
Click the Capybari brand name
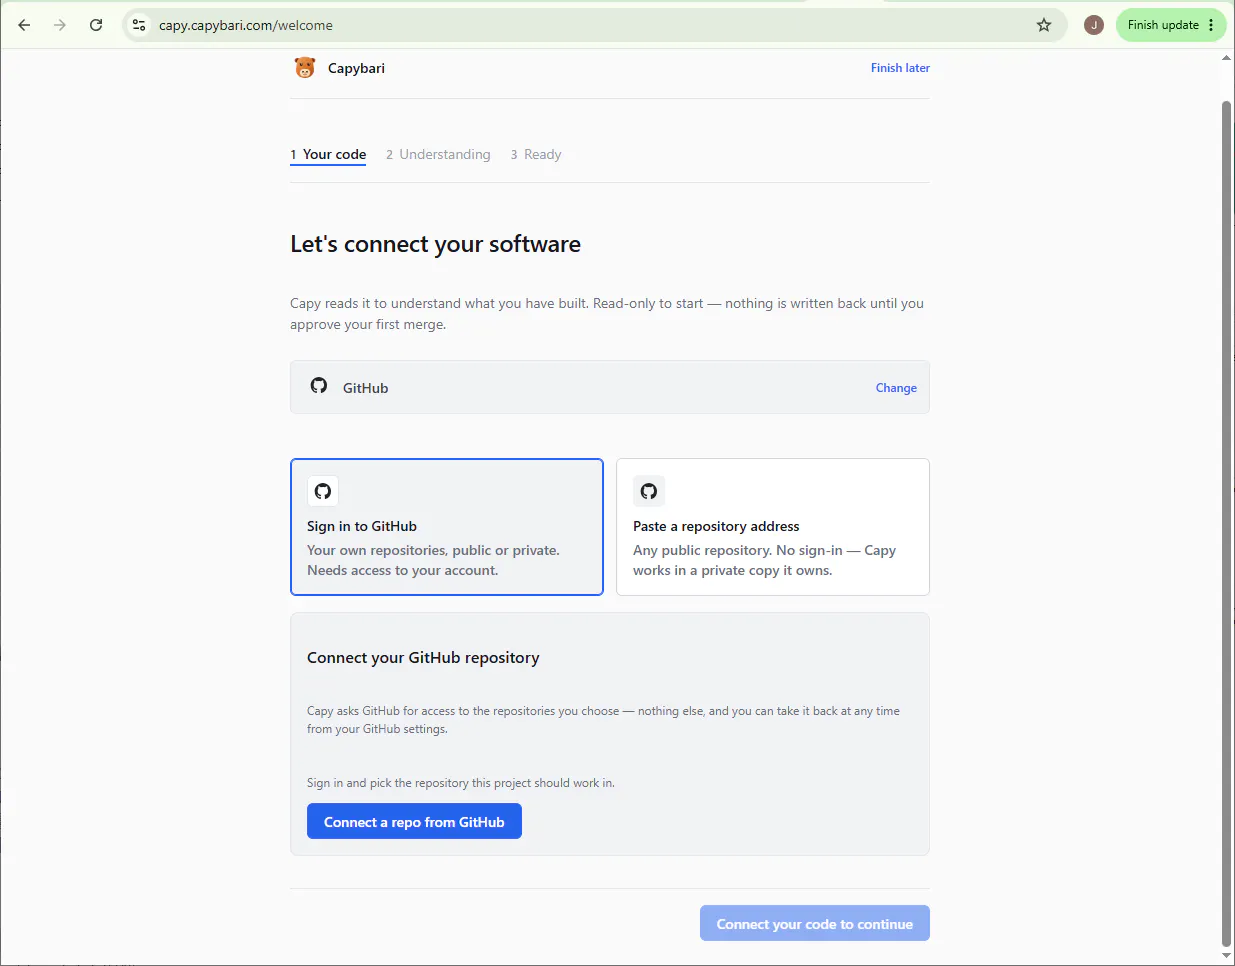click(x=356, y=68)
